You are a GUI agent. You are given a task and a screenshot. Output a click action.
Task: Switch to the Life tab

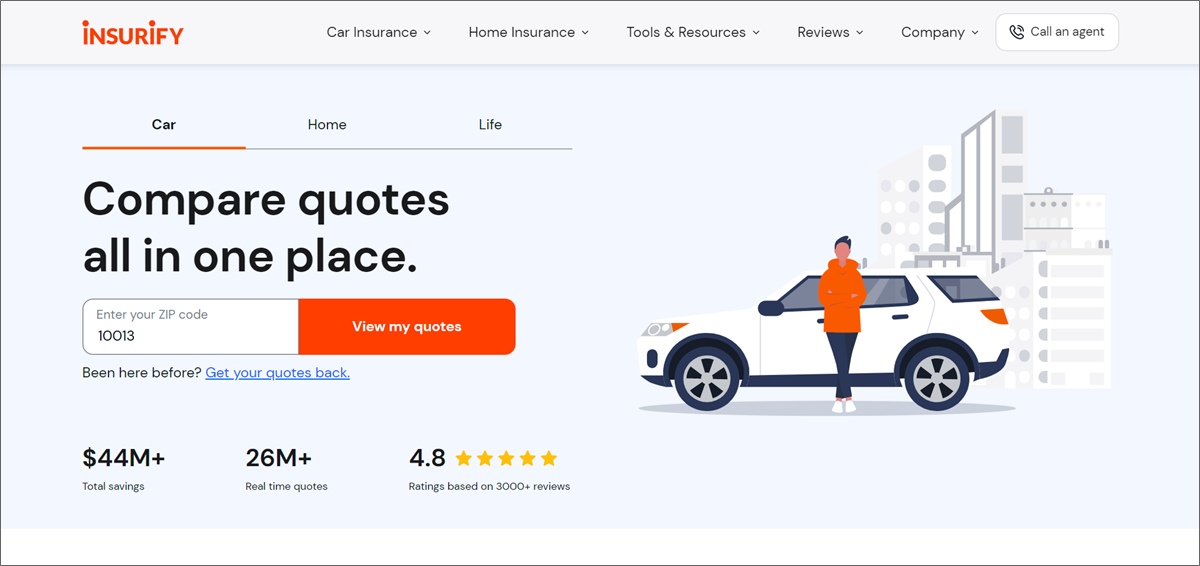pos(490,125)
